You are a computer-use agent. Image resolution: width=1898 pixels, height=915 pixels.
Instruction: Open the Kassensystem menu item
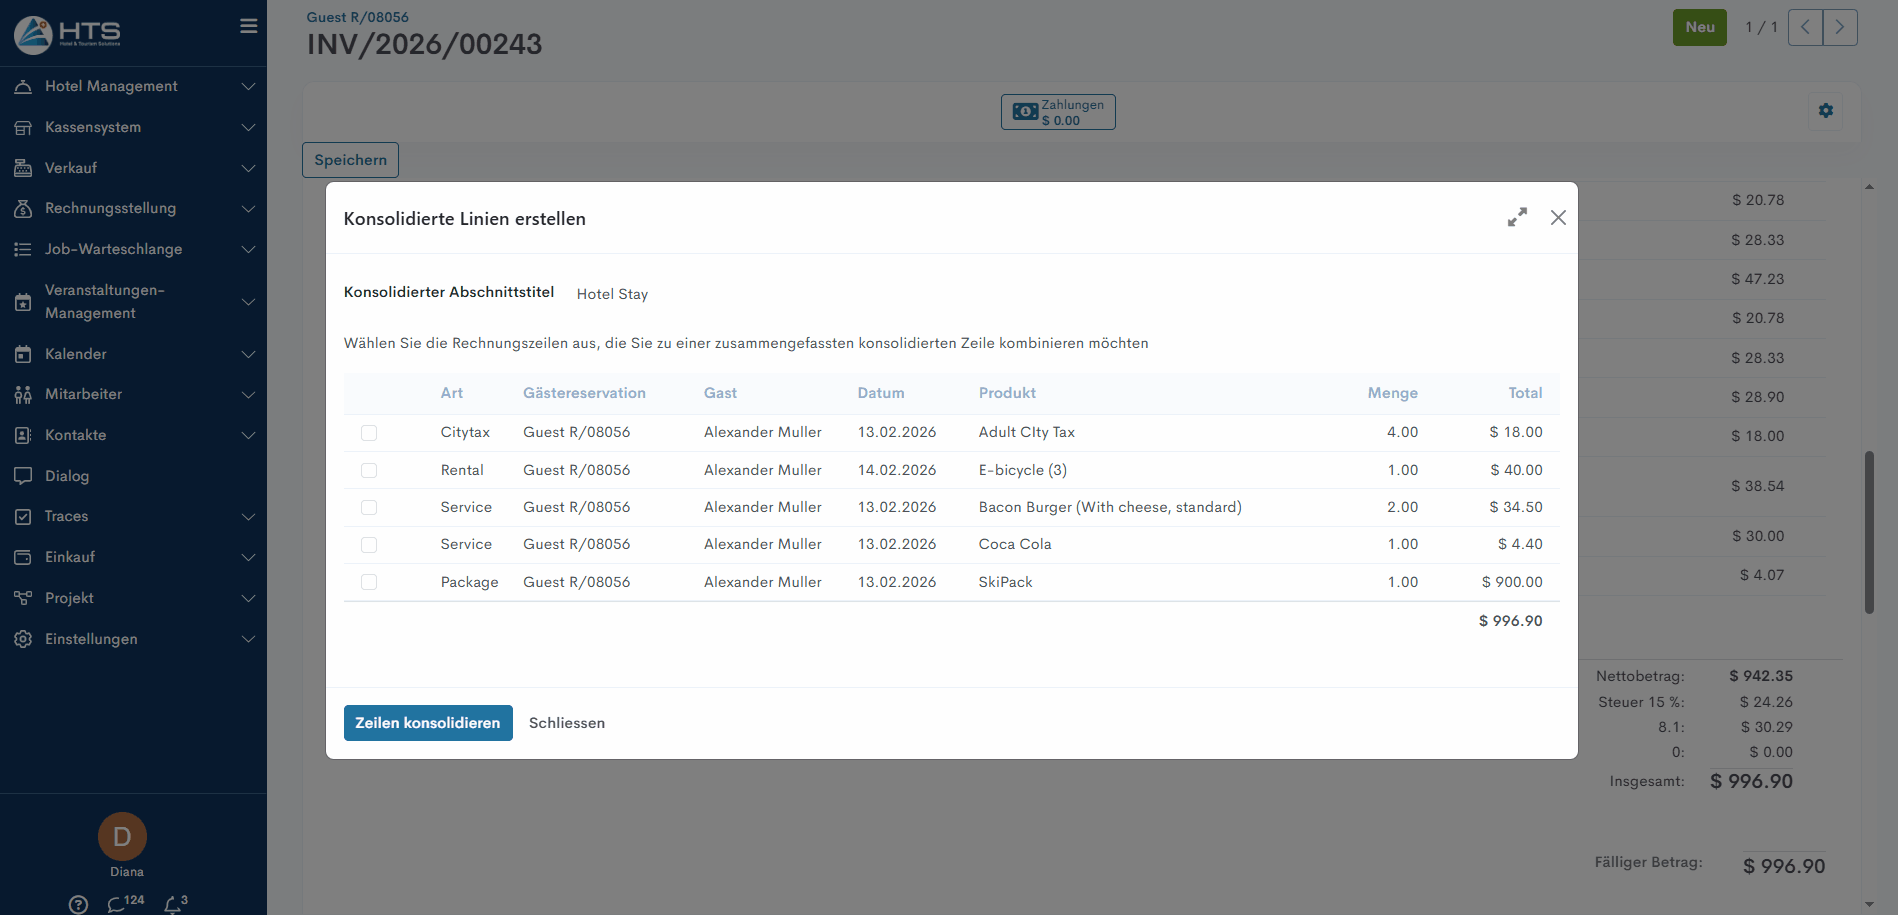93,127
